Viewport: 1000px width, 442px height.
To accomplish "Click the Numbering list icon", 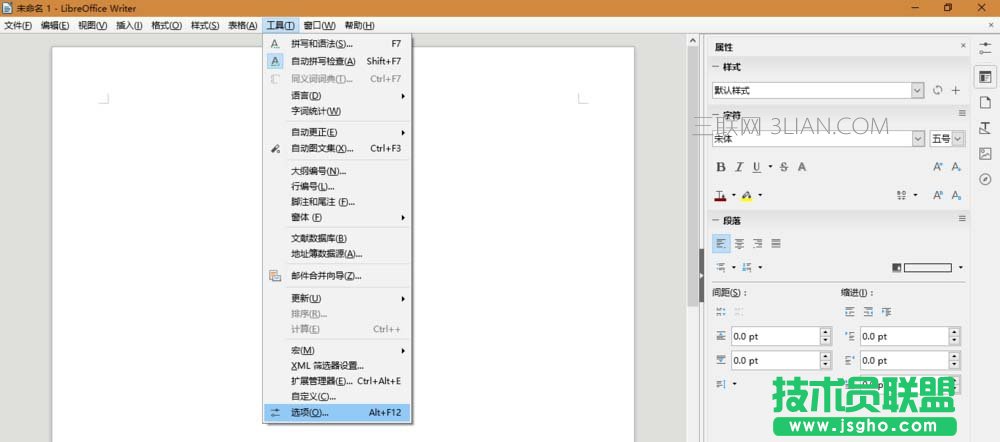I will pyautogui.click(x=747, y=267).
